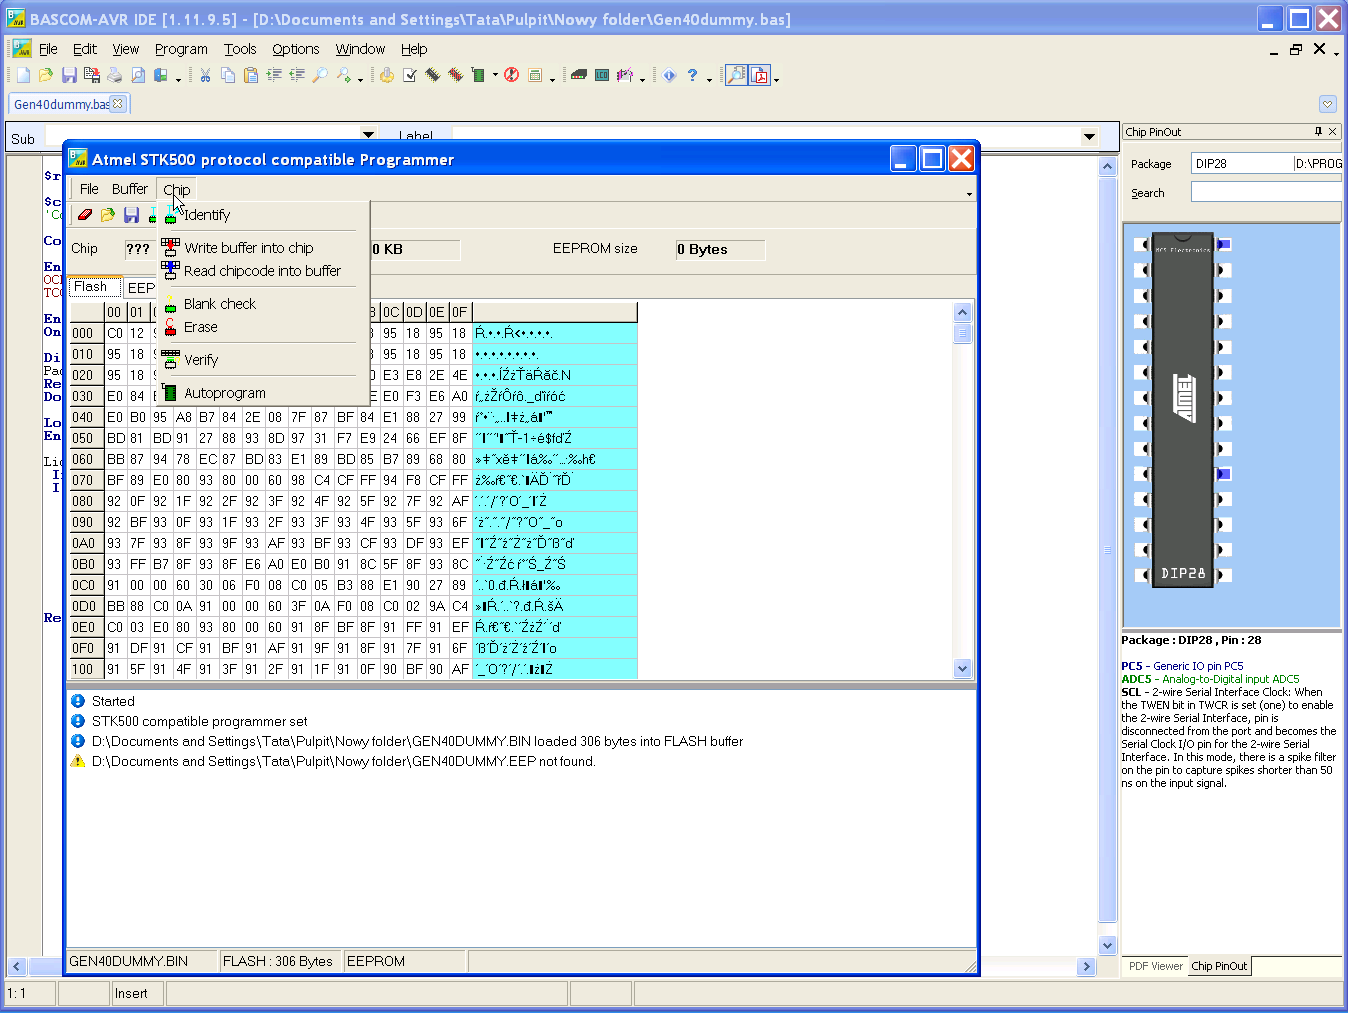This screenshot has height=1013, width=1348.
Task: Click the red stop sign toolbar icon
Action: tap(512, 75)
